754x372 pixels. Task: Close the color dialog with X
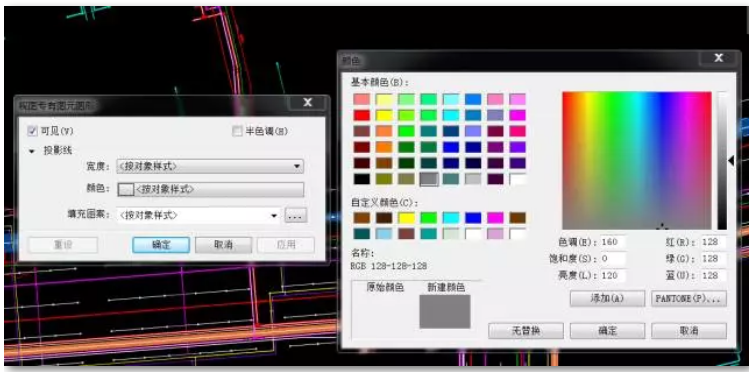click(719, 58)
